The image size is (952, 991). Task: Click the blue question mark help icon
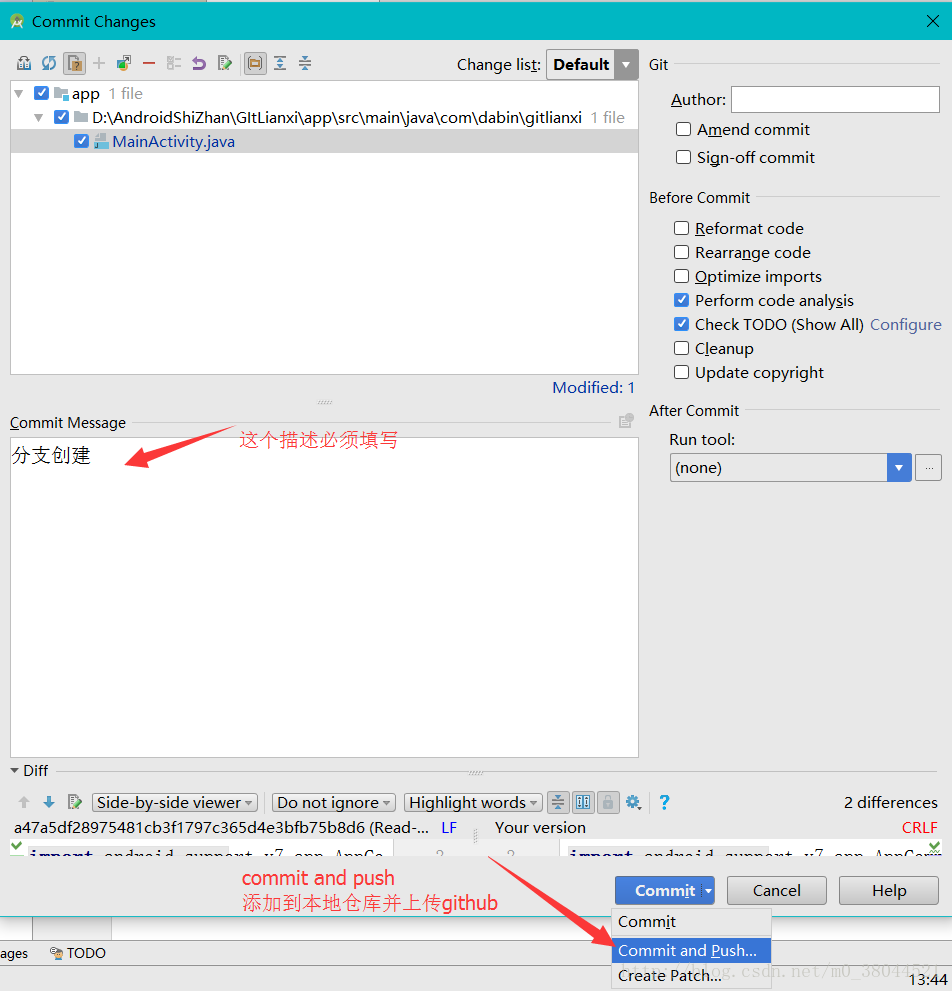coord(664,802)
